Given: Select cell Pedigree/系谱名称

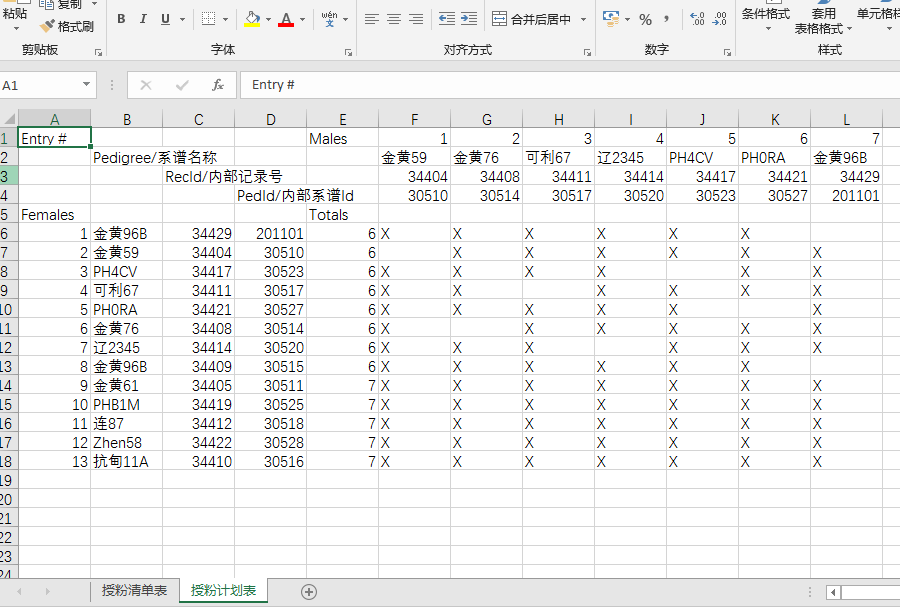Looking at the screenshot, I should point(127,157).
